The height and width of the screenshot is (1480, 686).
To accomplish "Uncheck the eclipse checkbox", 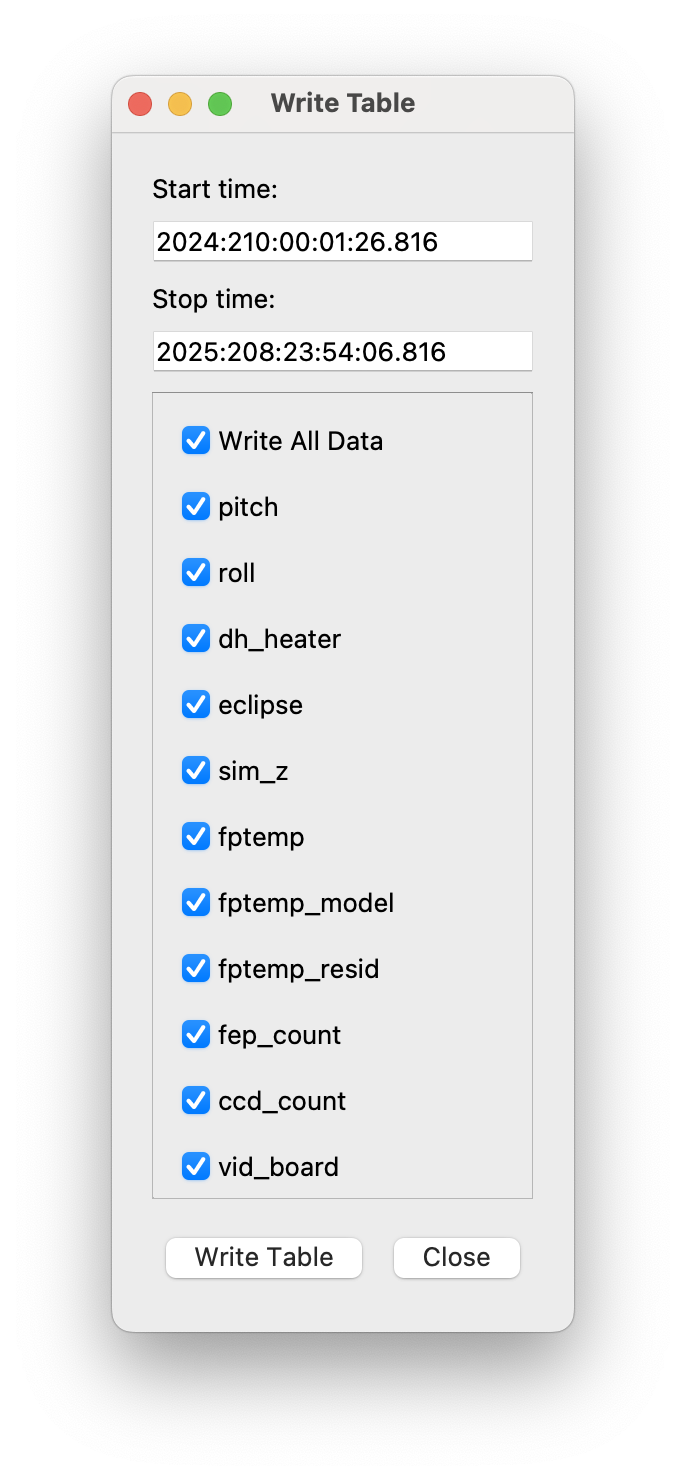I will point(196,705).
